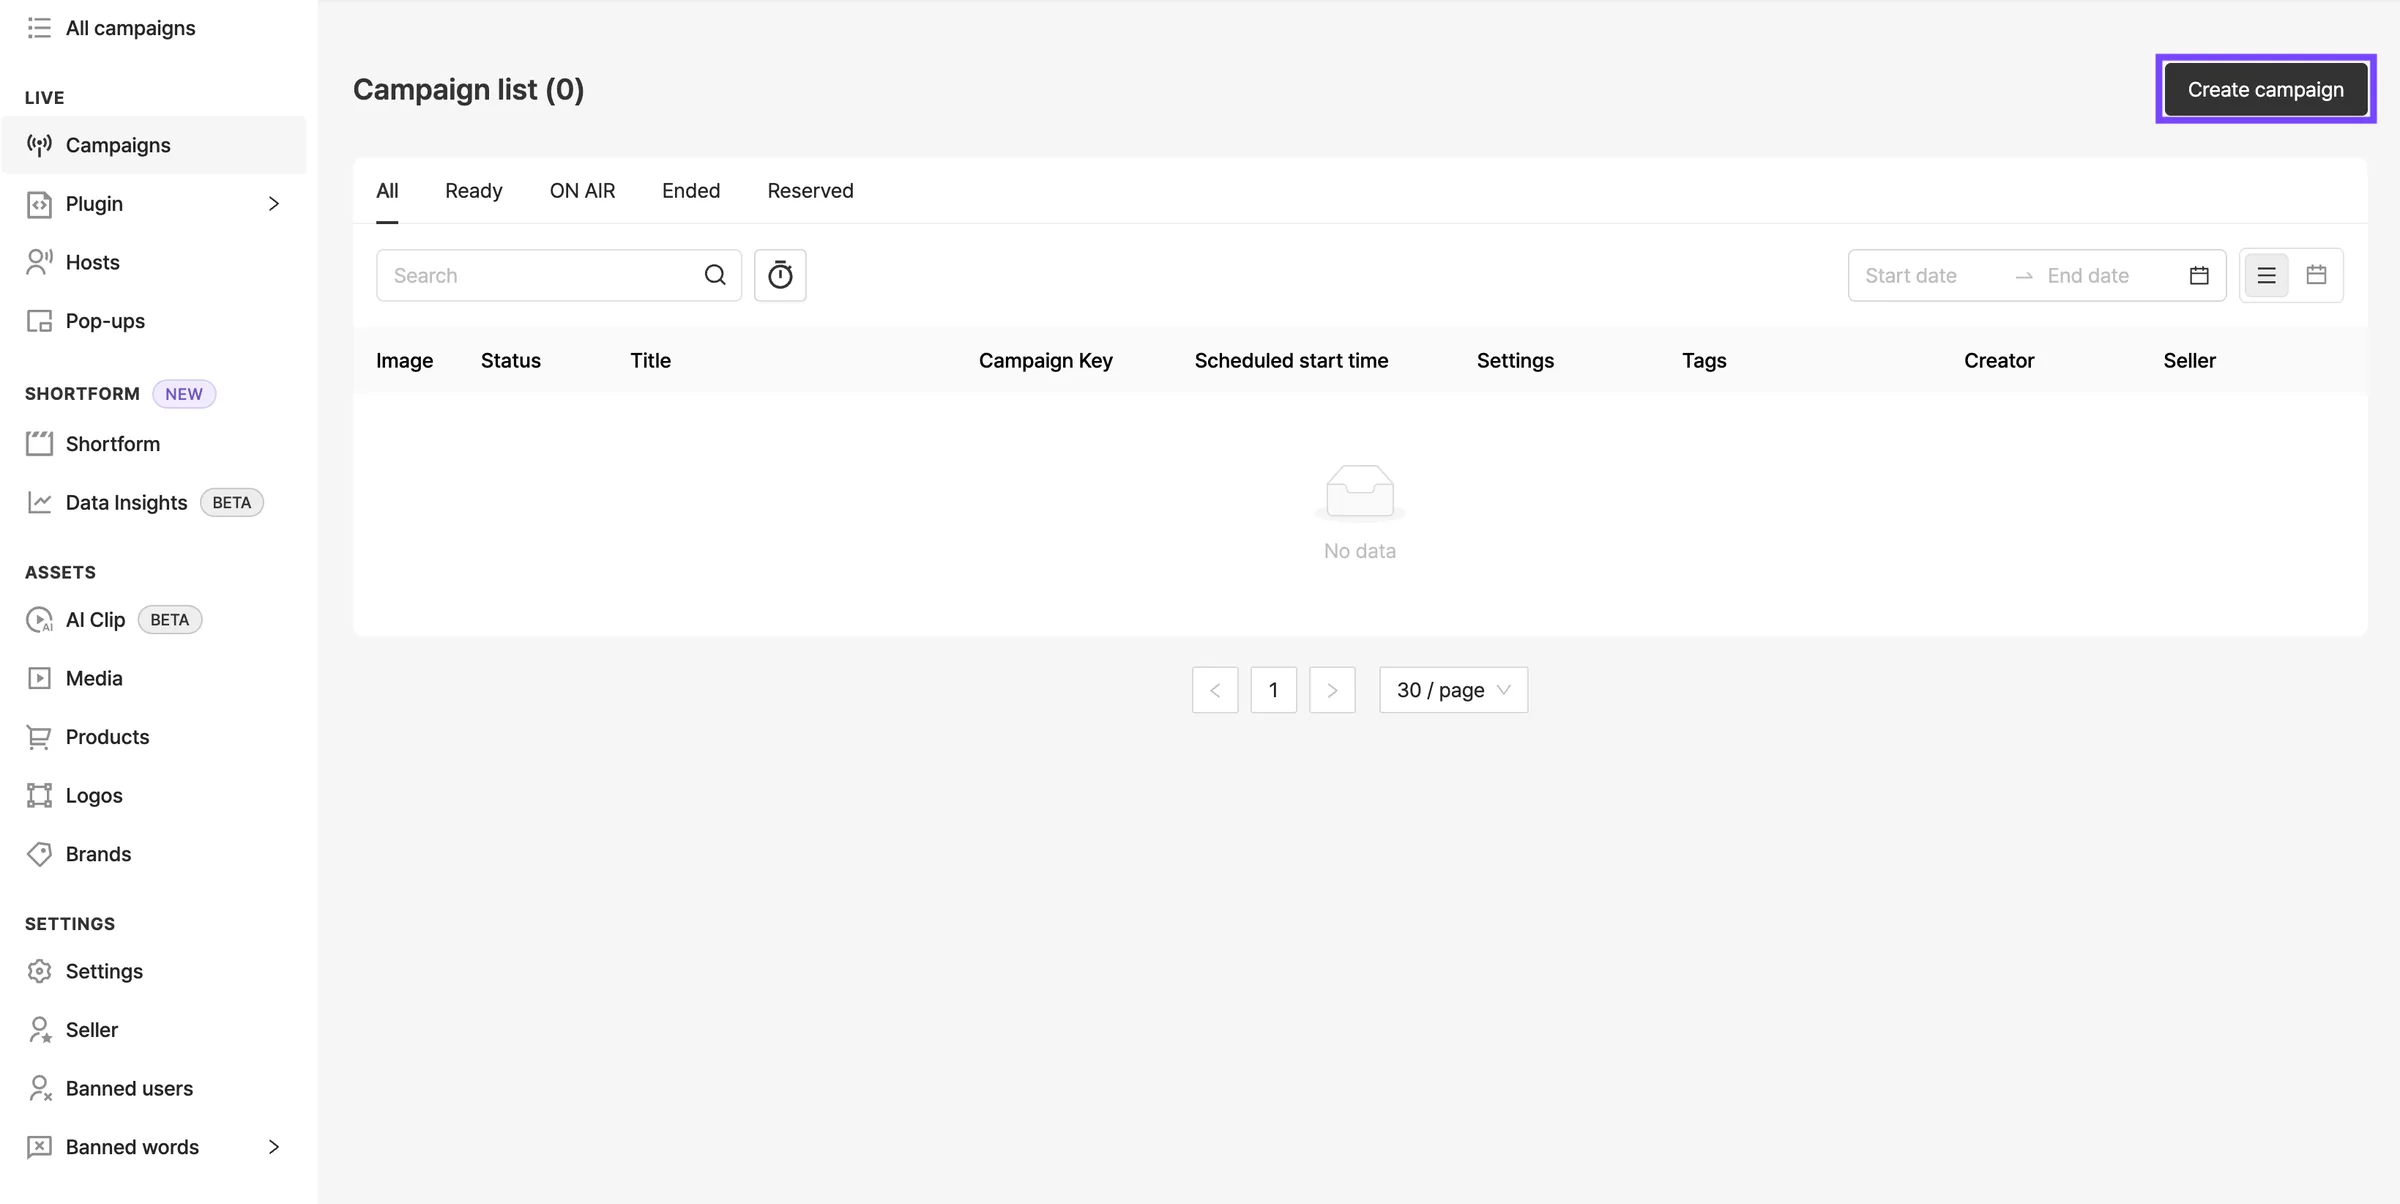Click the Creator column header

pos(1998,361)
